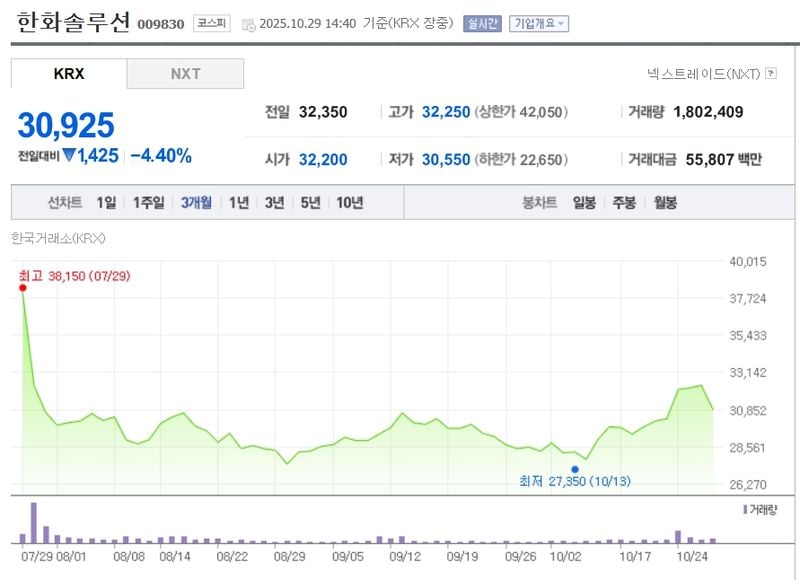
Task: Click the purple 거래량 legend square
Action: (744, 510)
